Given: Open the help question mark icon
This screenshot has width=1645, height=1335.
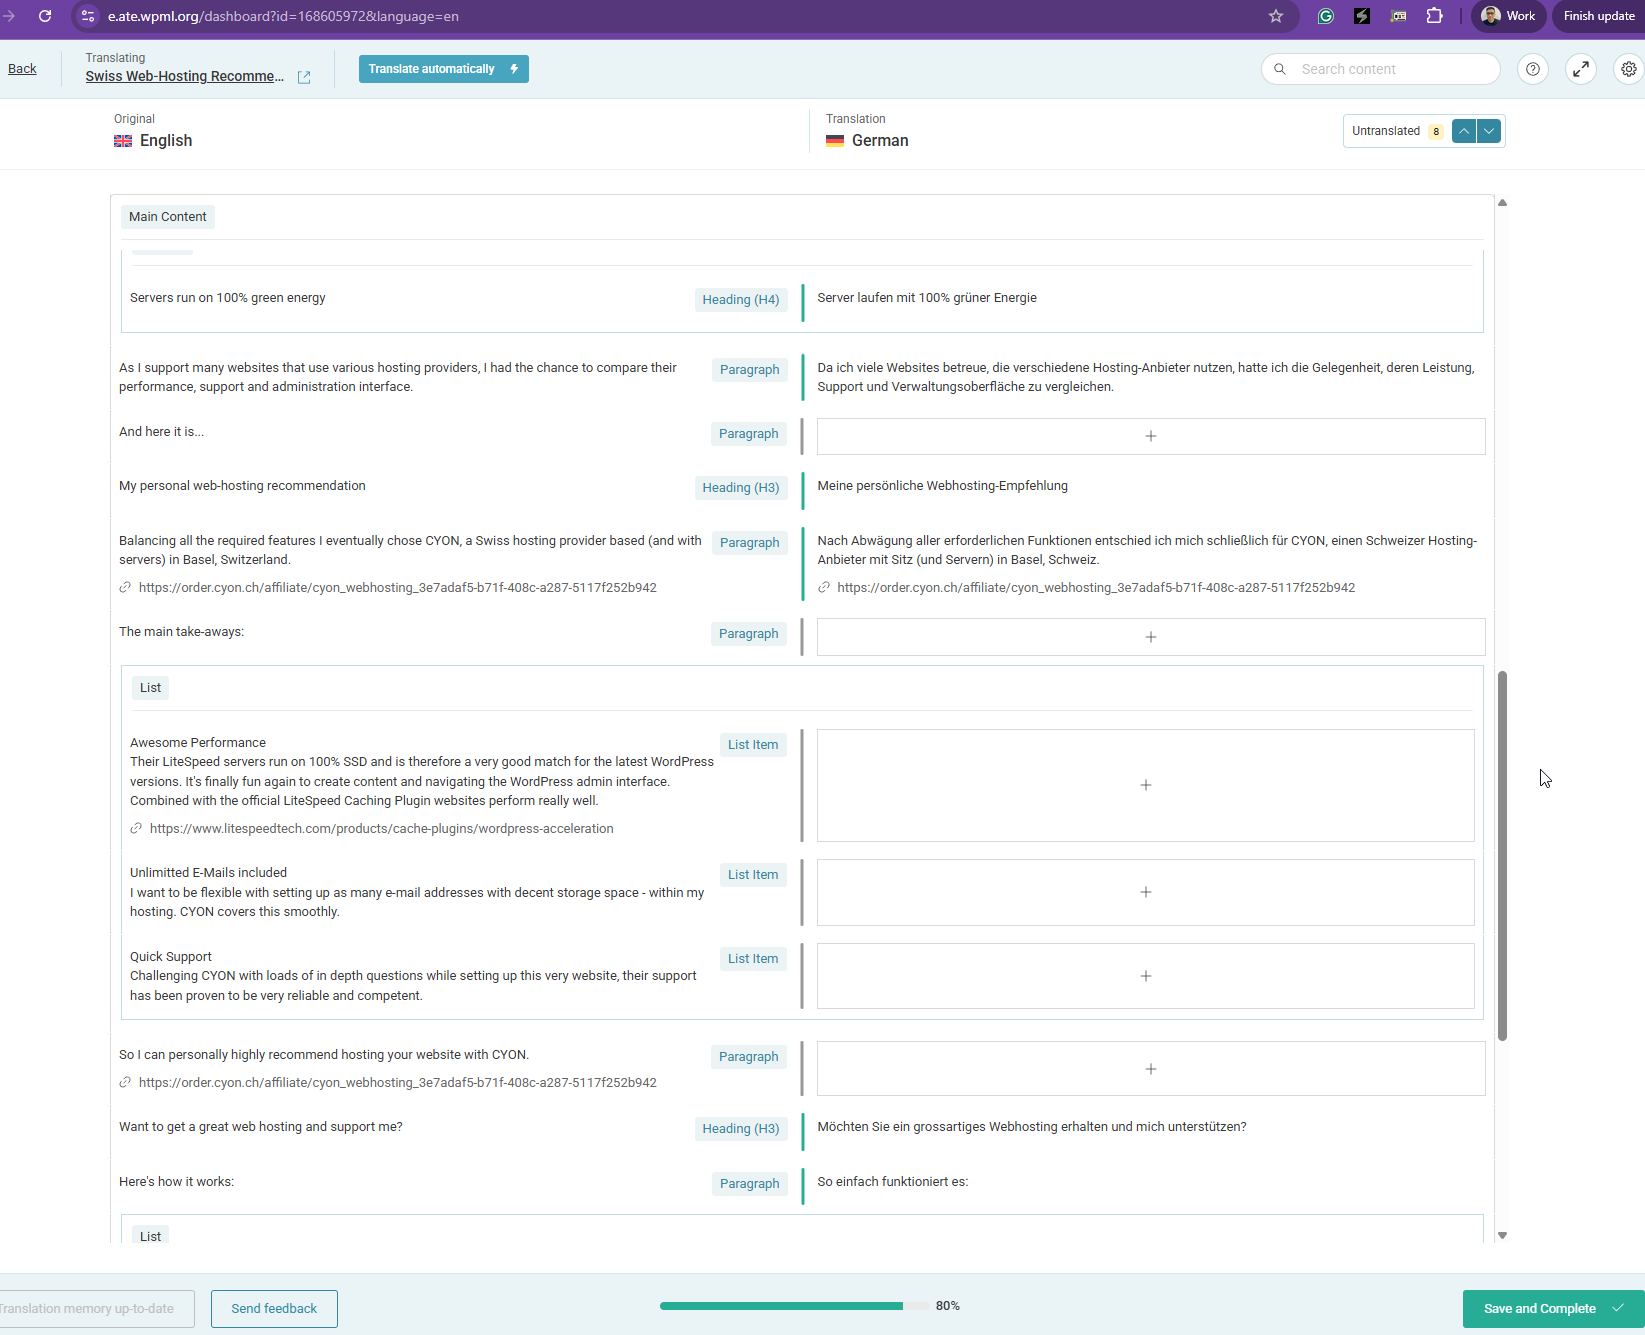Looking at the screenshot, I should coord(1533,69).
